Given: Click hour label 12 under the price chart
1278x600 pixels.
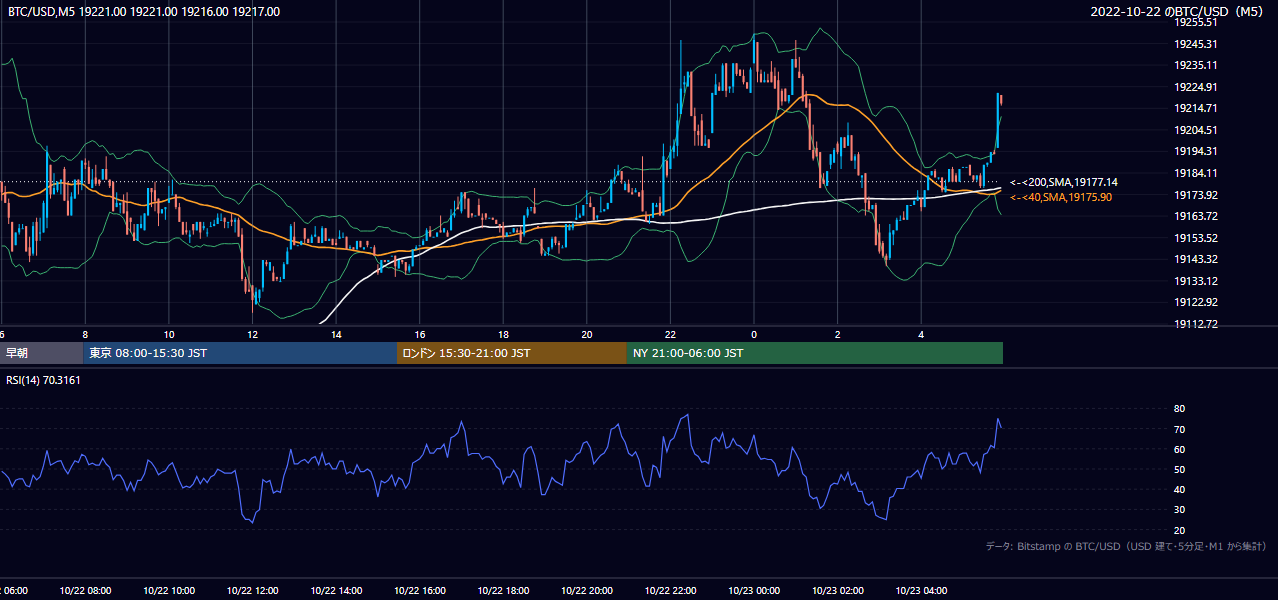Looking at the screenshot, I should click(x=253, y=335).
